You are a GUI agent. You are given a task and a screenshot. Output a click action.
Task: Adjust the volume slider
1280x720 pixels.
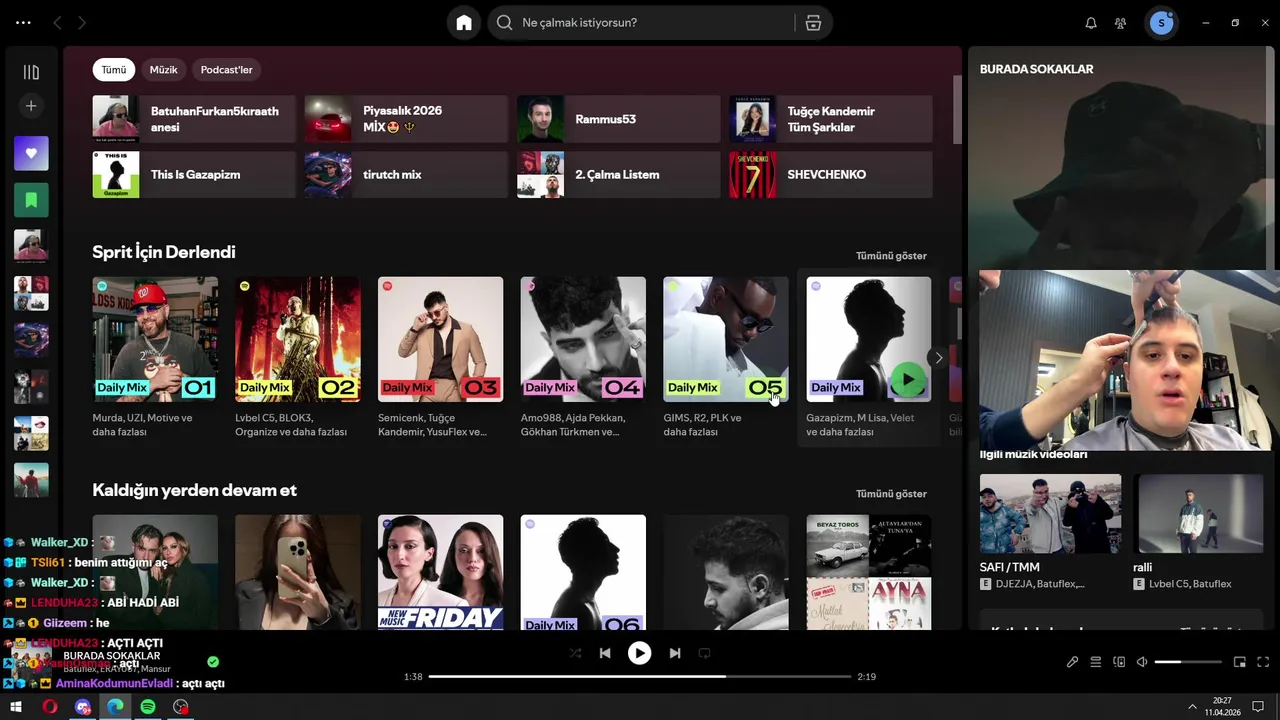pos(1188,662)
